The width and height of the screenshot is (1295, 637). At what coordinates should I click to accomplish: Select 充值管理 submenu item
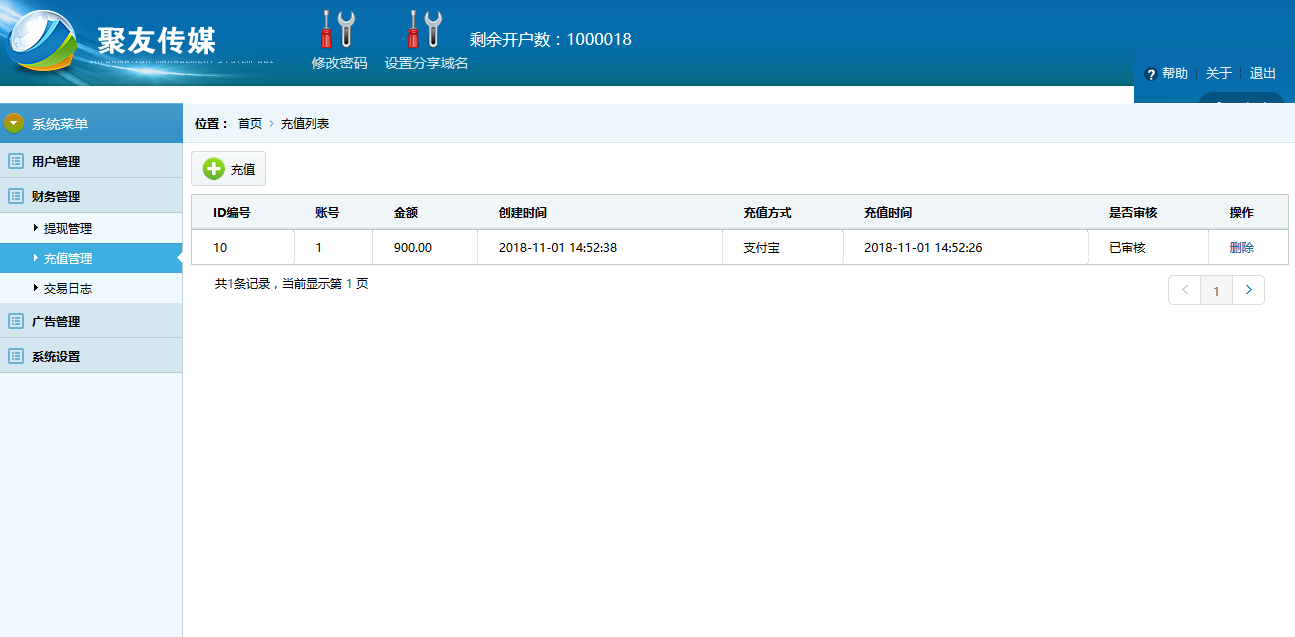[x=91, y=258]
